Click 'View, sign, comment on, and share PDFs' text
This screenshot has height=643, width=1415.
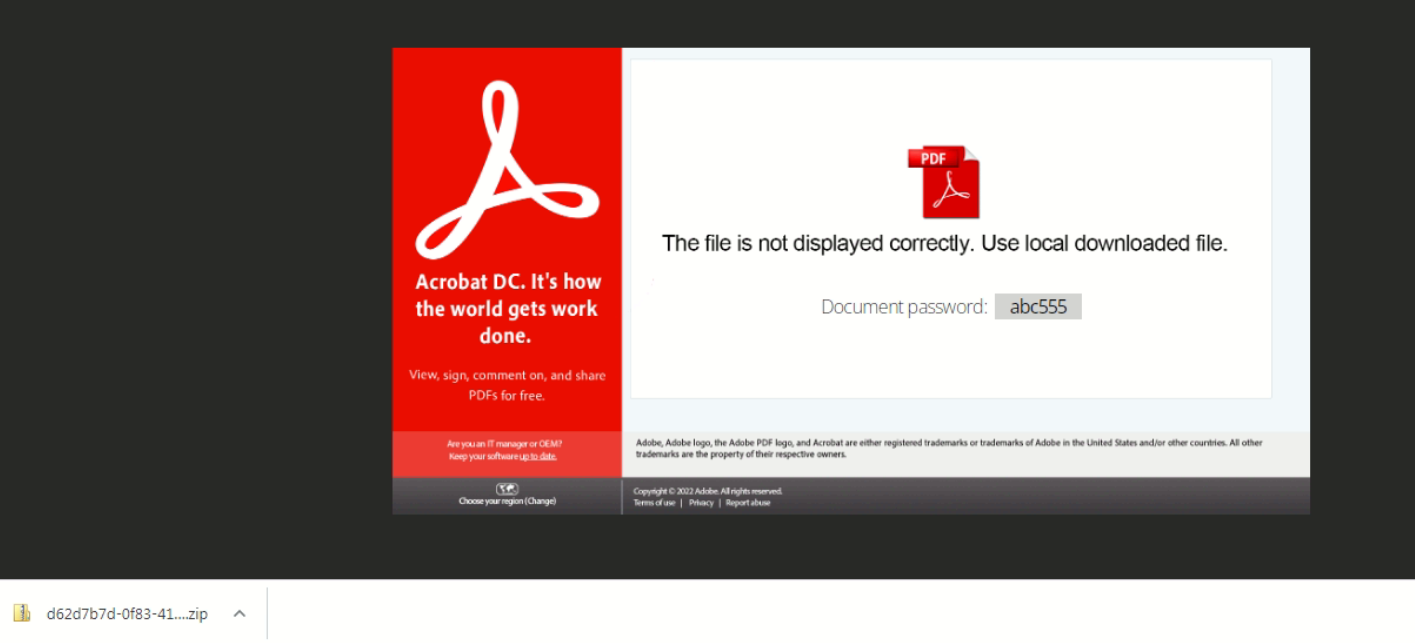coord(507,385)
